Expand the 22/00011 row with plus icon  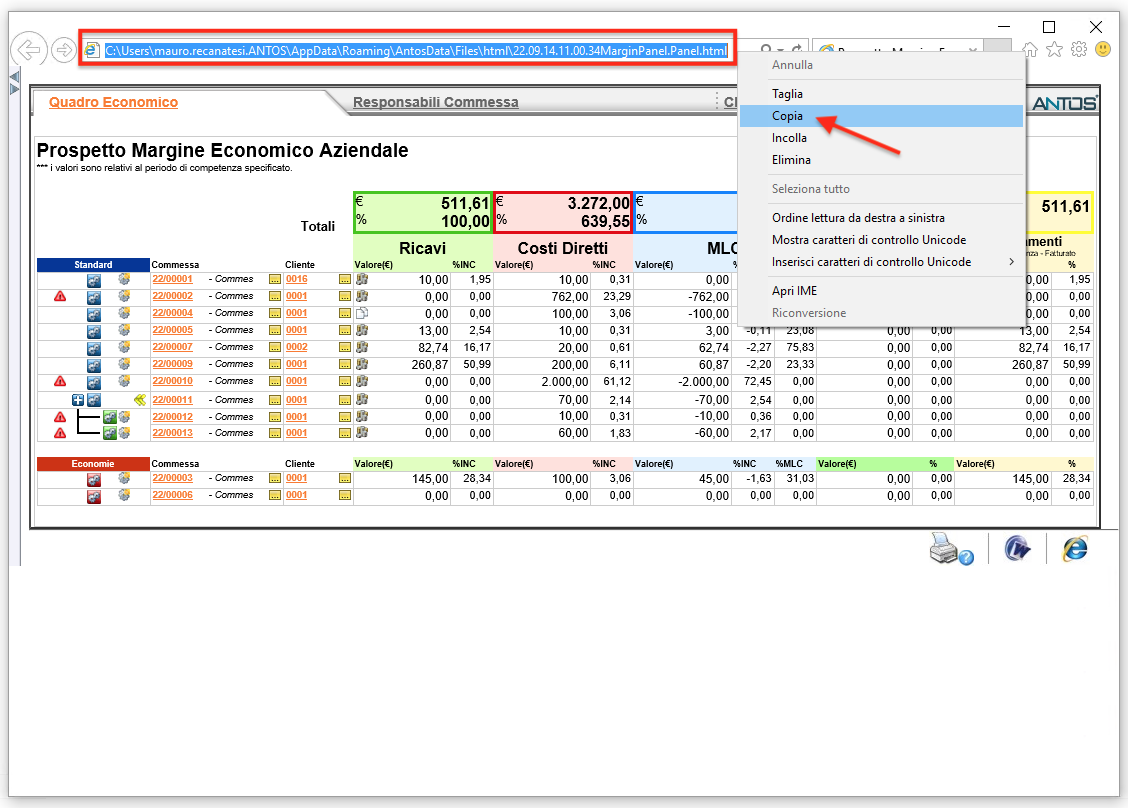click(78, 400)
